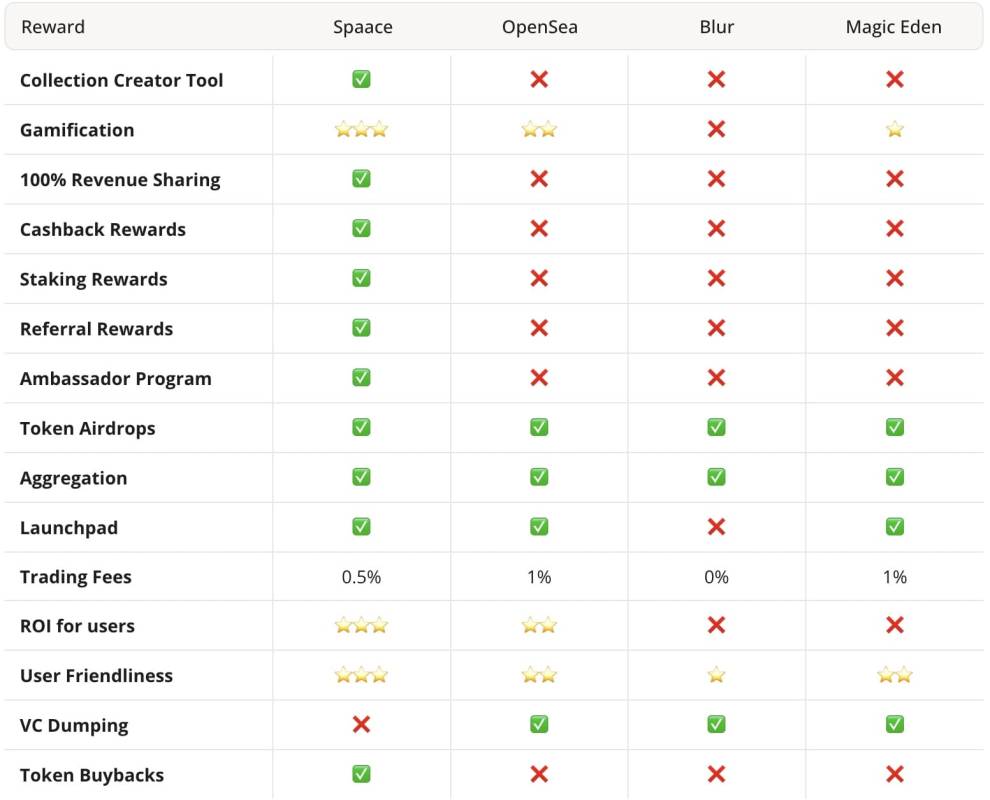990x800 pixels.
Task: Click Spaace's 0.5% Trading Fees value
Action: pos(362,577)
